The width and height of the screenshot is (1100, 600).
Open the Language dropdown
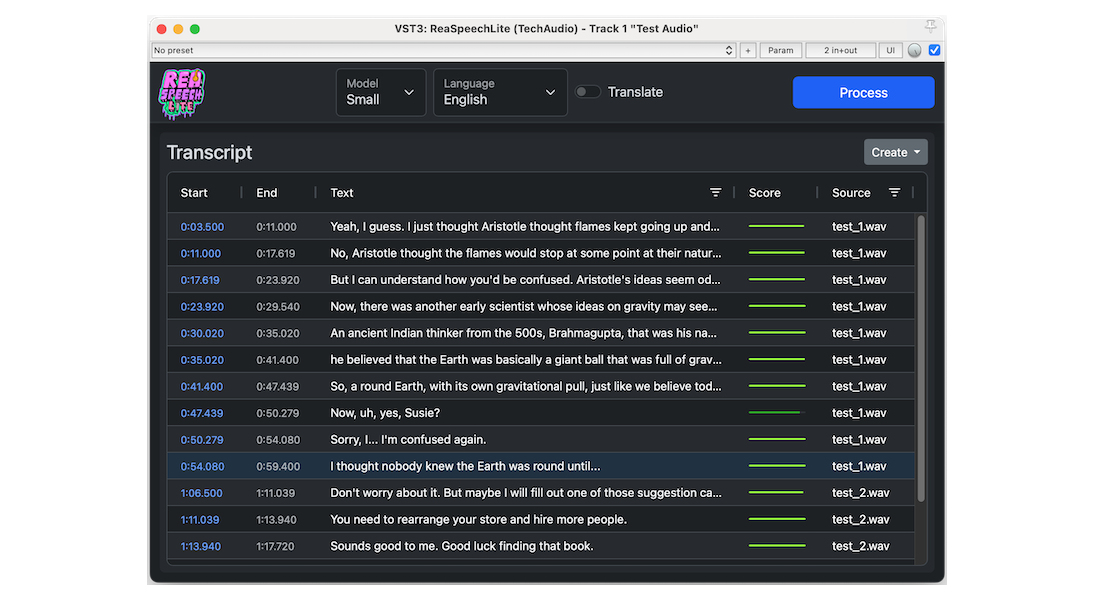coord(499,92)
